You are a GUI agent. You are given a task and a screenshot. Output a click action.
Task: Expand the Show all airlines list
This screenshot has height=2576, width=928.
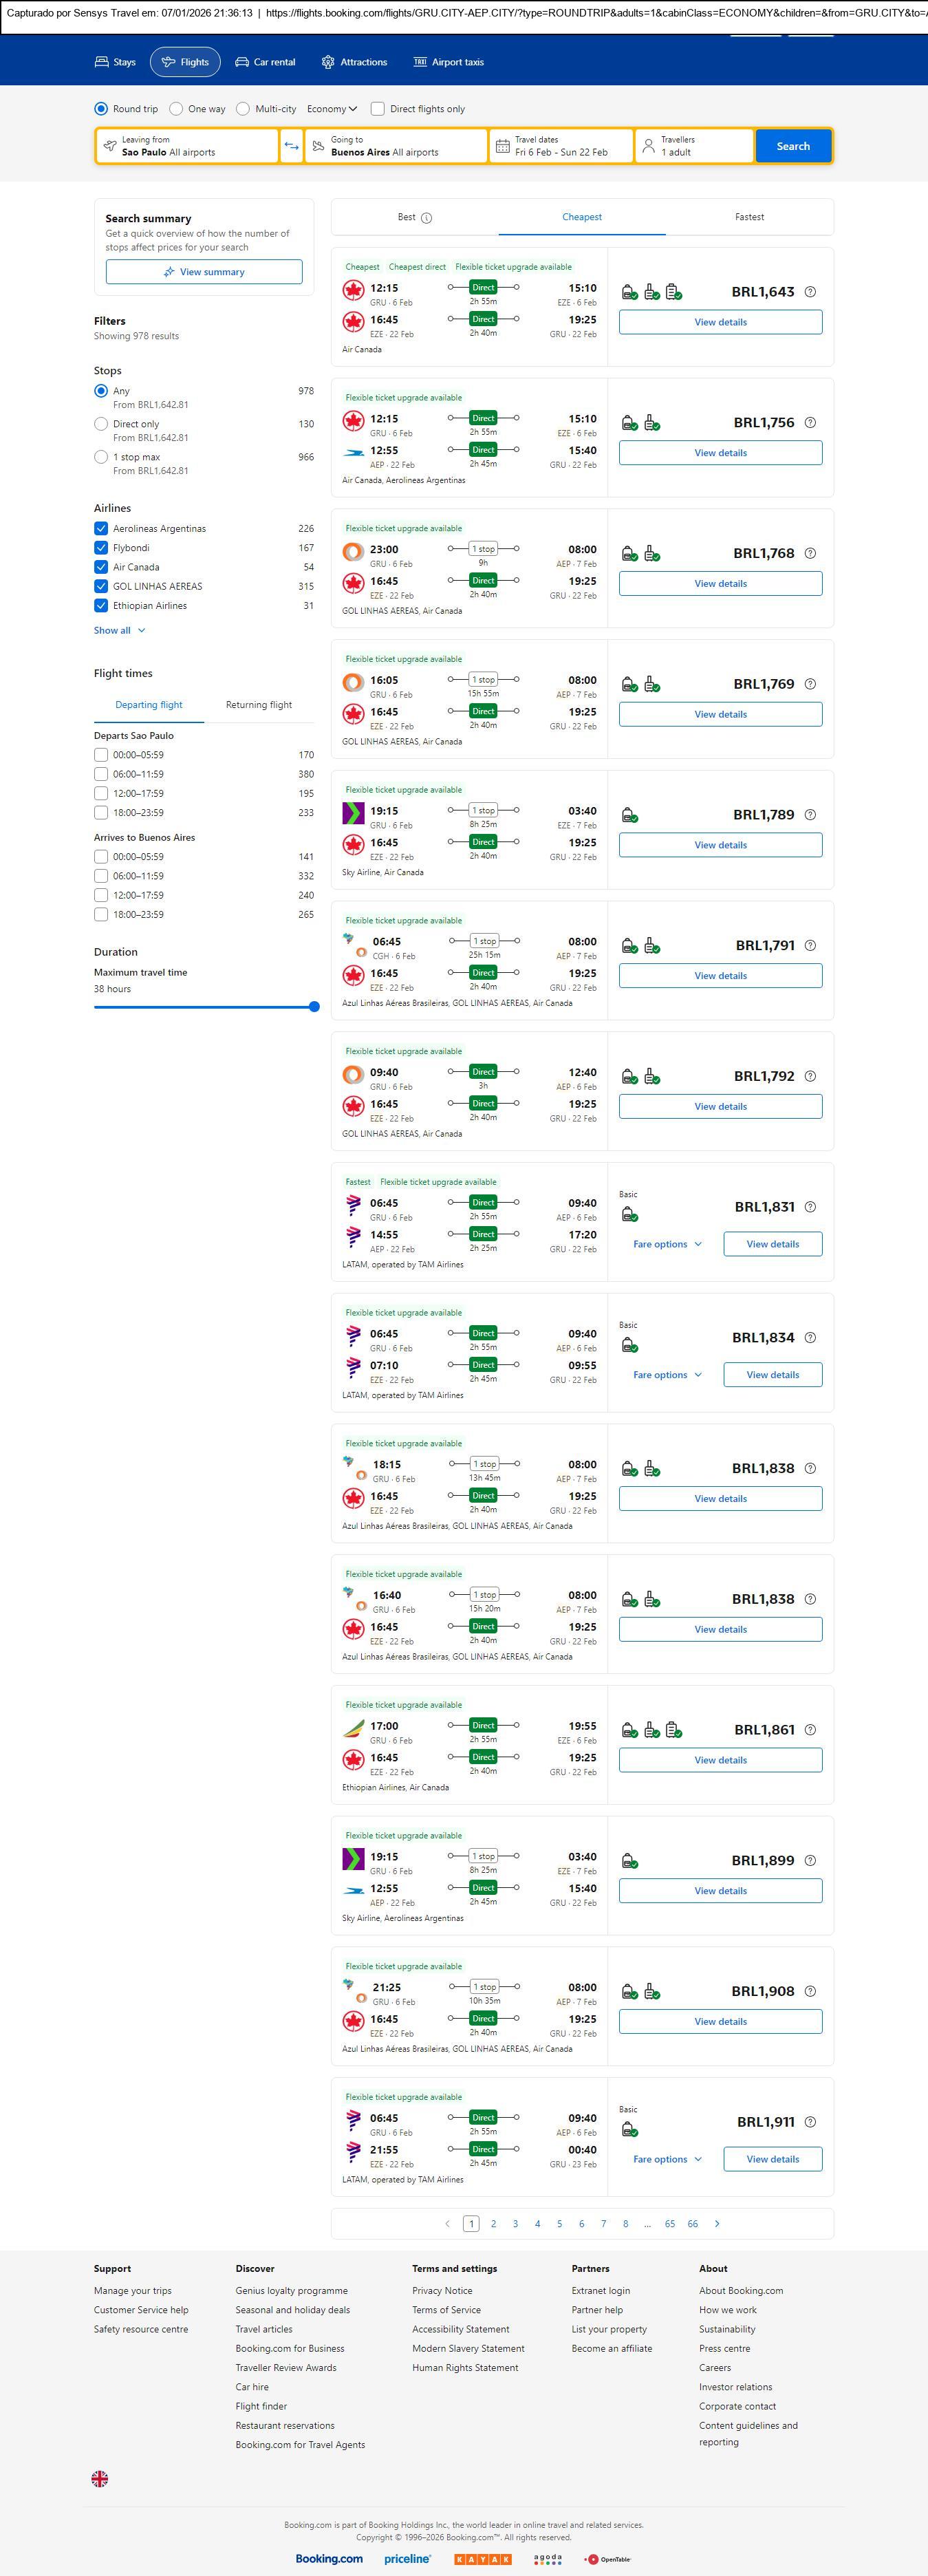[x=119, y=631]
